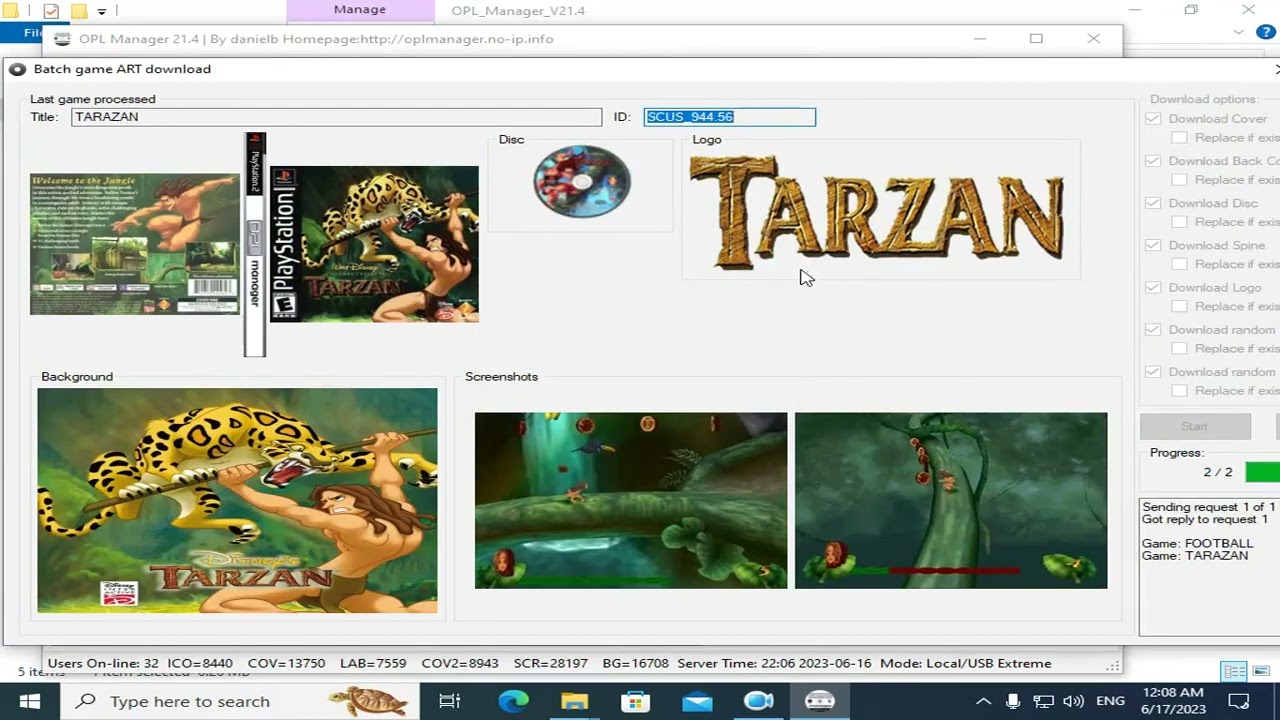Open network settings from the tray icon
Viewport: 1280px width, 720px height.
coord(1043,701)
